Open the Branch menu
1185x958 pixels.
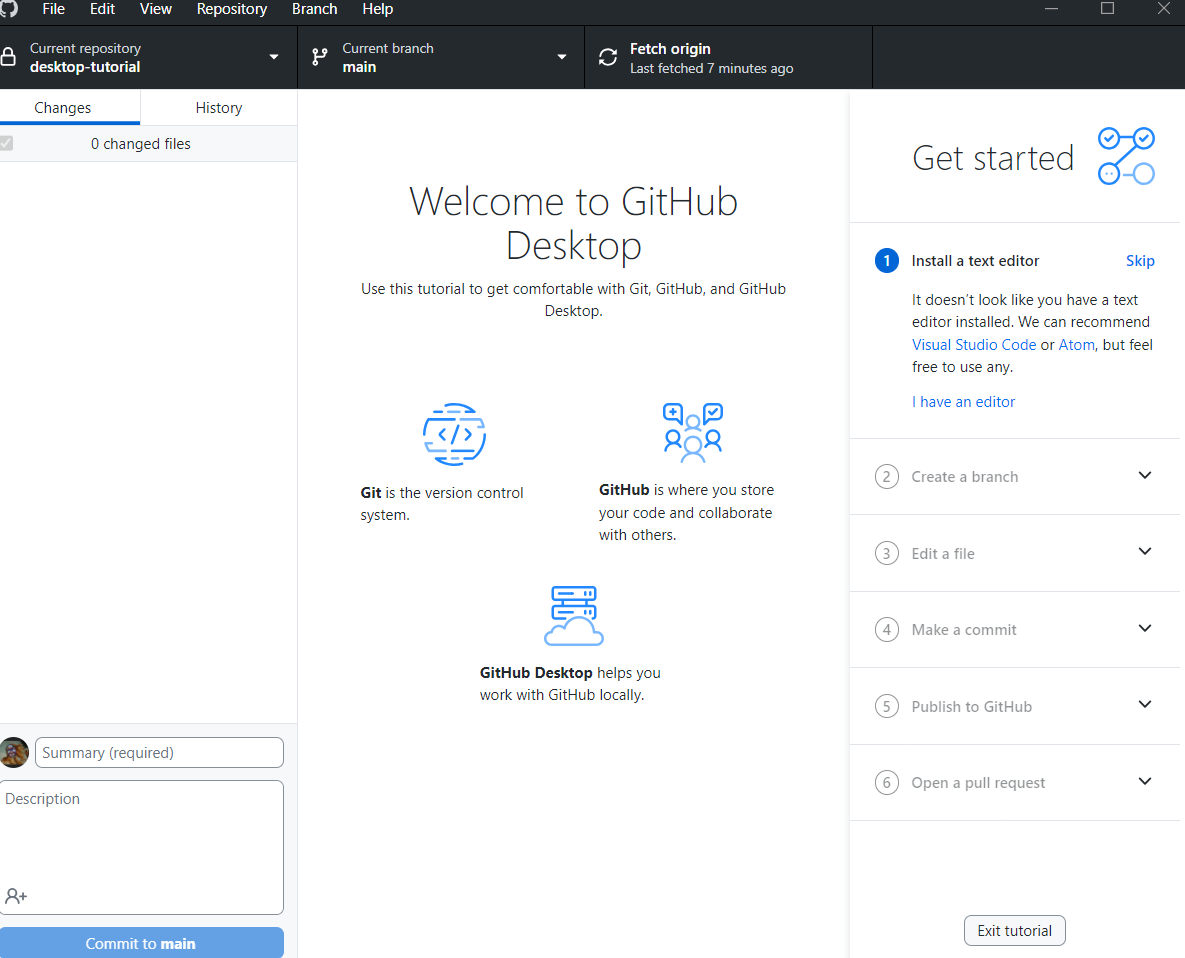pos(314,9)
